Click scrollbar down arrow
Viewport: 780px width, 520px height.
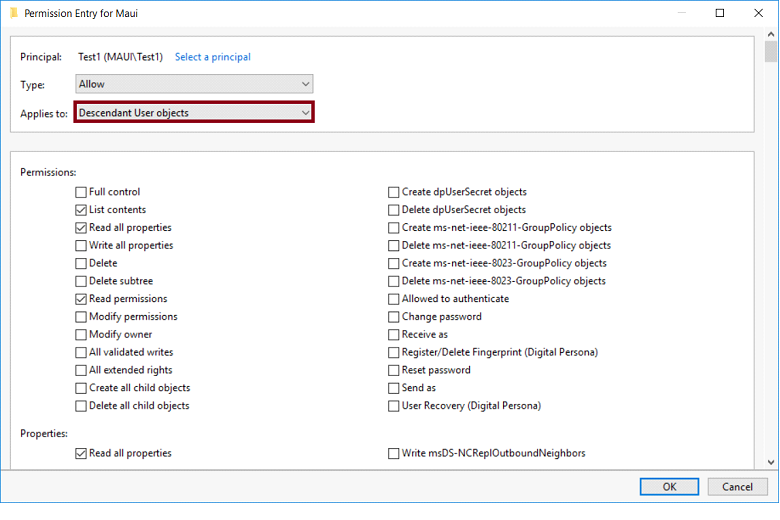770,462
